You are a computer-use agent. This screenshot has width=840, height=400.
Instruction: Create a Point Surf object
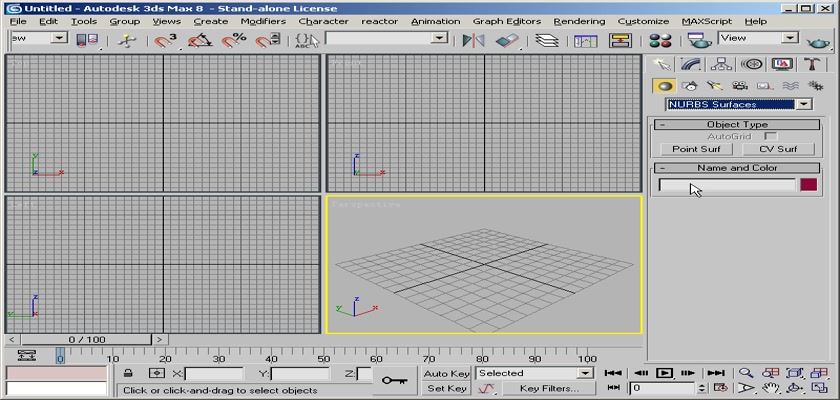(x=696, y=149)
